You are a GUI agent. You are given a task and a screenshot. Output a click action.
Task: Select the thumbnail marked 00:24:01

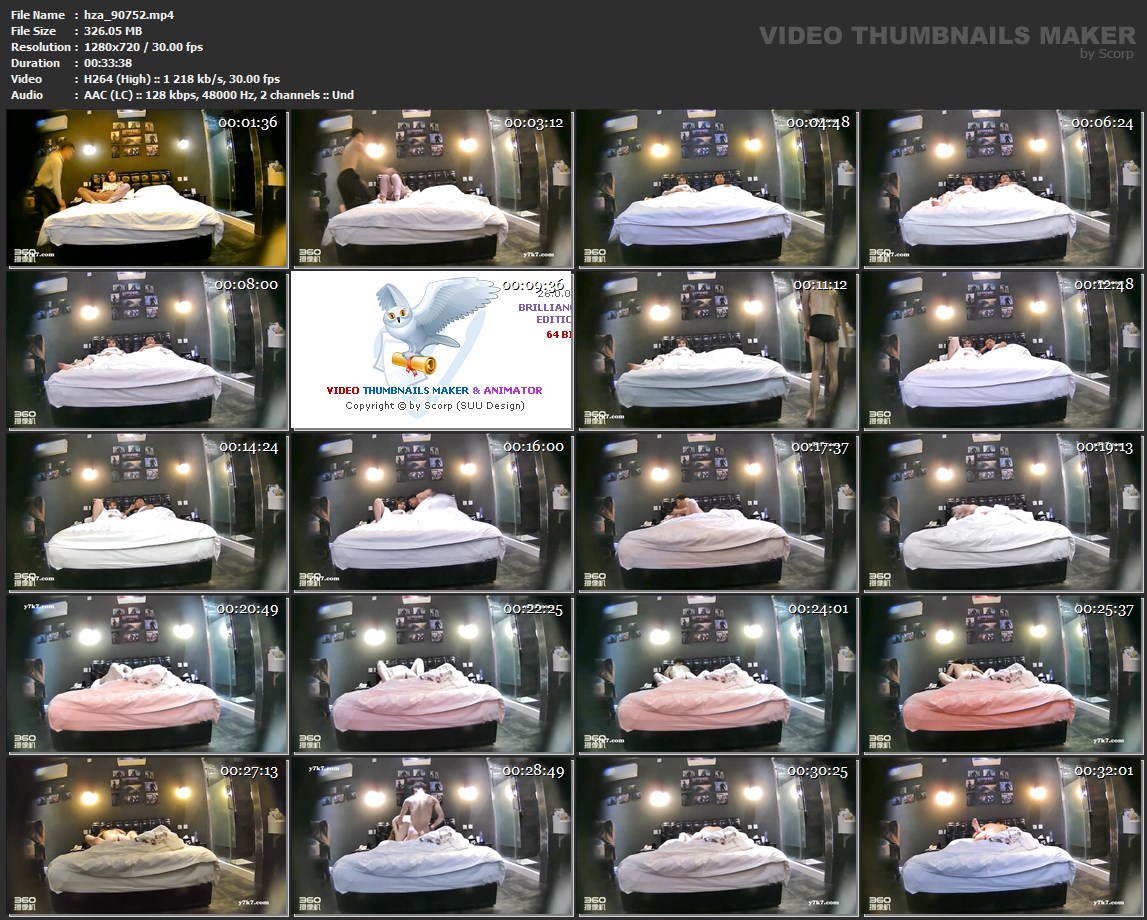716,673
